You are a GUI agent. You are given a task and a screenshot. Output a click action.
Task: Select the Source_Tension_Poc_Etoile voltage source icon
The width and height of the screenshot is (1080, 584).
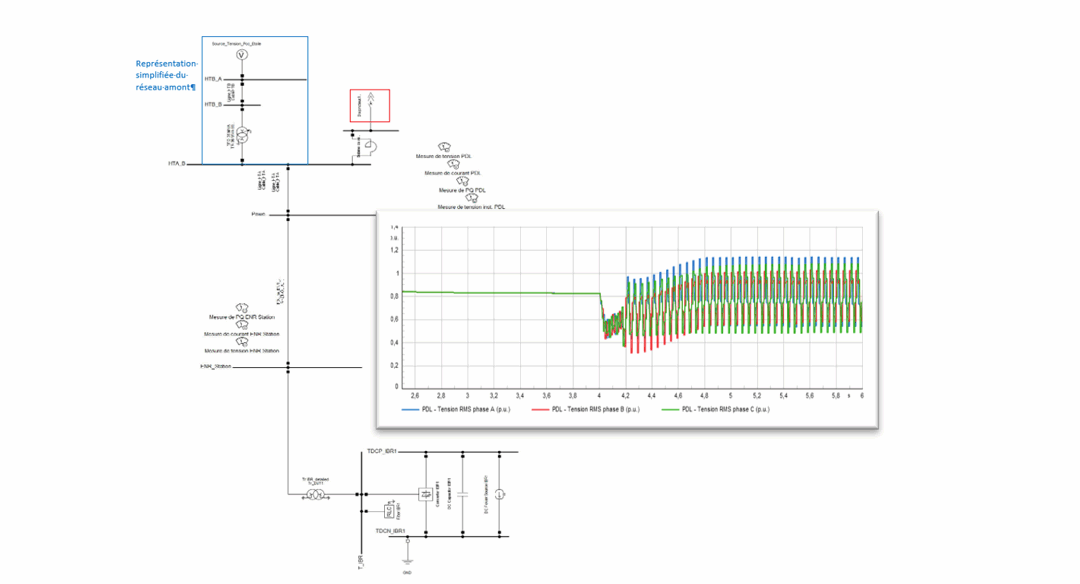point(240,55)
